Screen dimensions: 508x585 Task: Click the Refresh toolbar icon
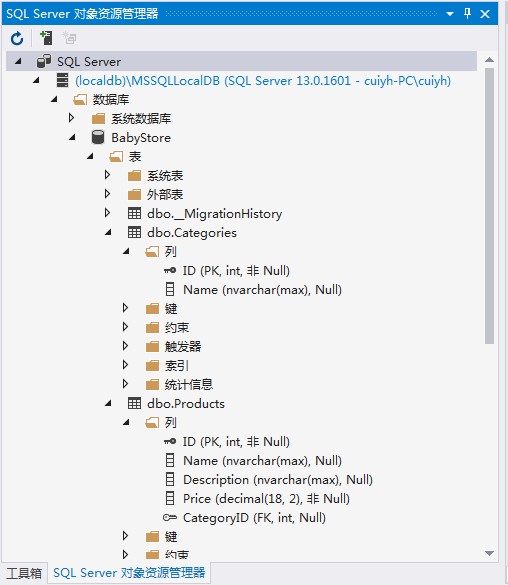pyautogui.click(x=17, y=38)
